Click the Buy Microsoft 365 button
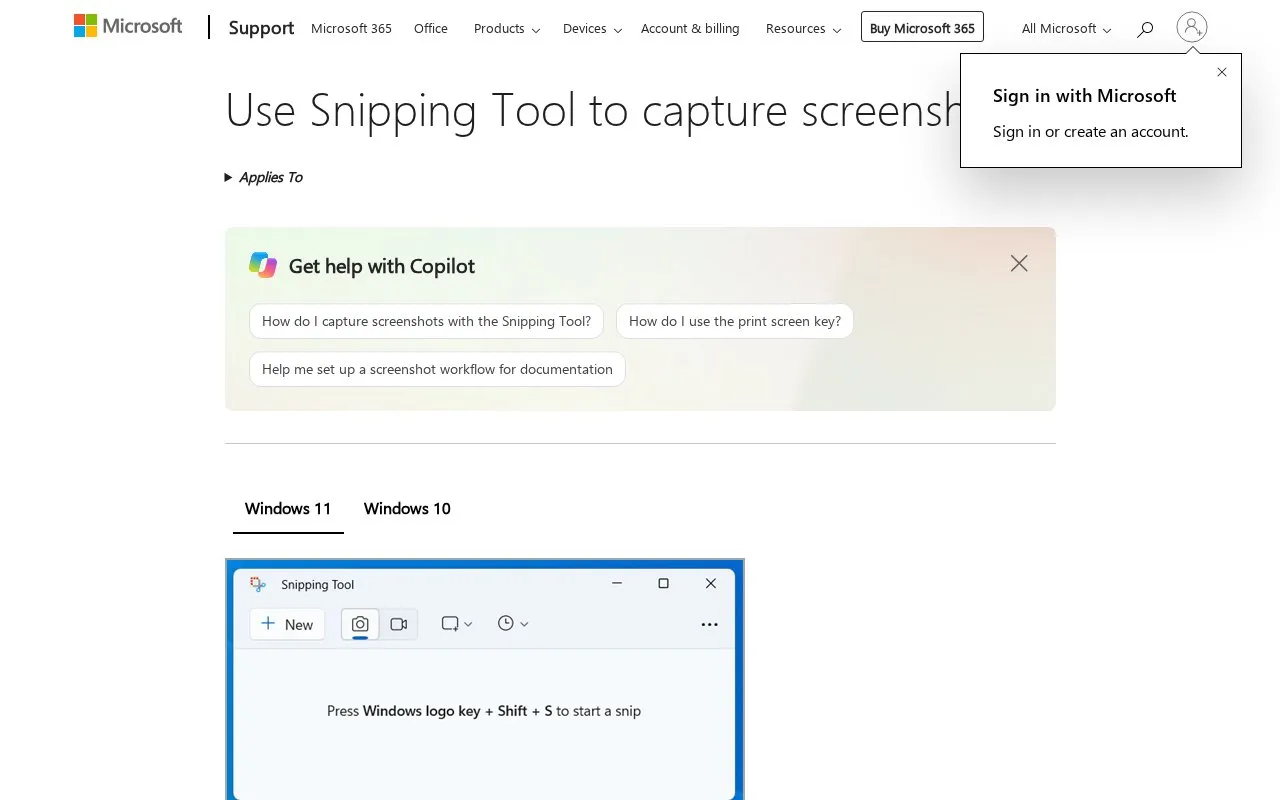This screenshot has width=1280, height=800. (922, 28)
